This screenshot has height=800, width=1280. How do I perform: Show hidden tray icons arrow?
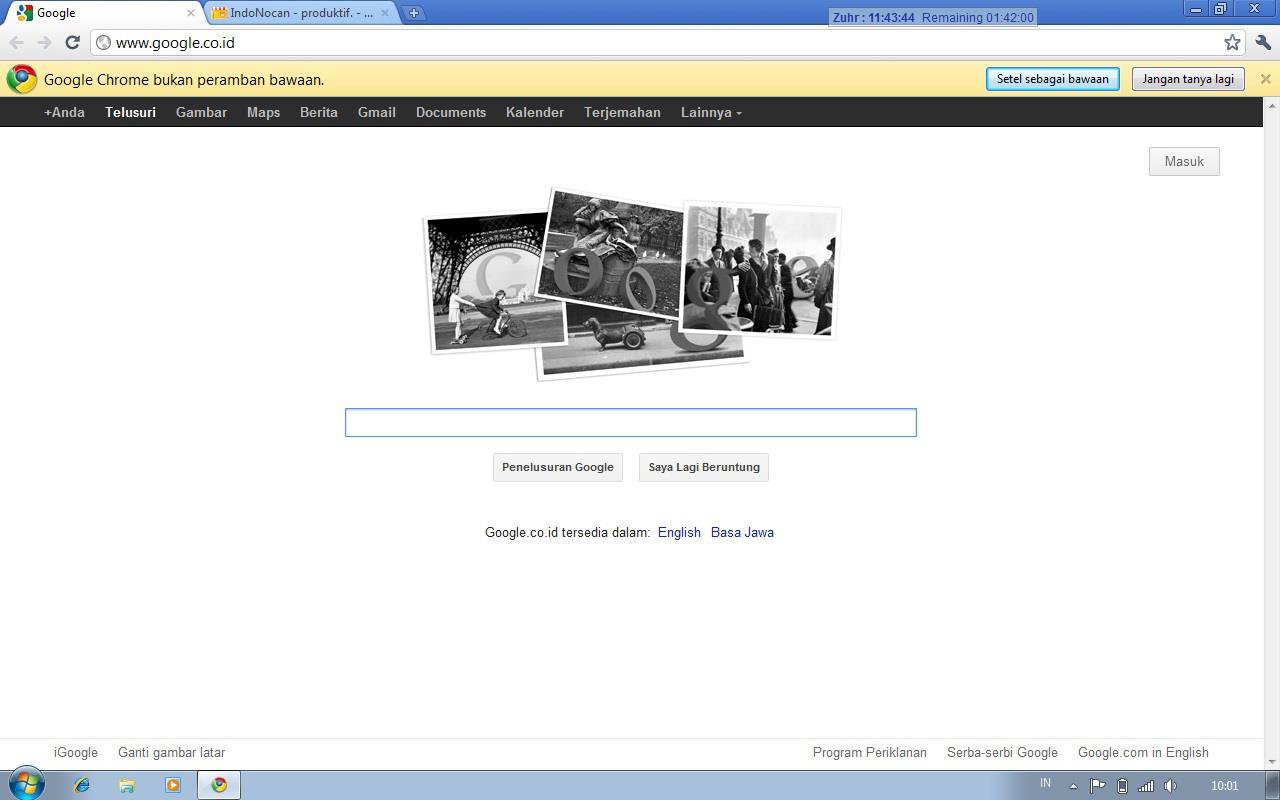click(1073, 786)
